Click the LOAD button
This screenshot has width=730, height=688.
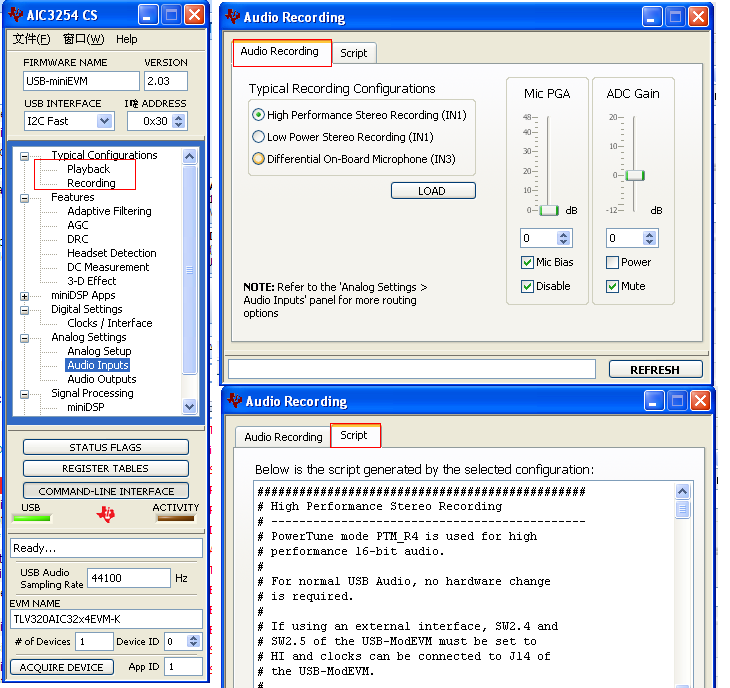(433, 191)
